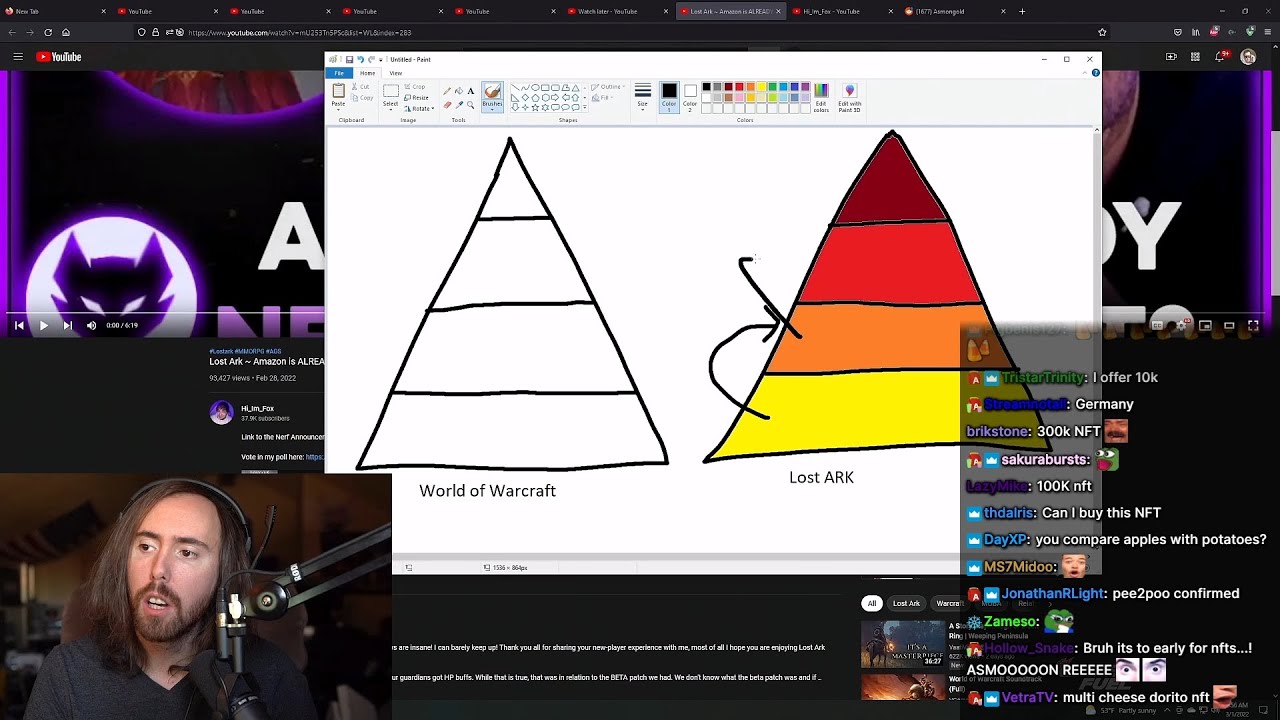Viewport: 1280px width, 720px height.
Task: Click the Hi_Im_Fox channel name
Action: (x=257, y=408)
